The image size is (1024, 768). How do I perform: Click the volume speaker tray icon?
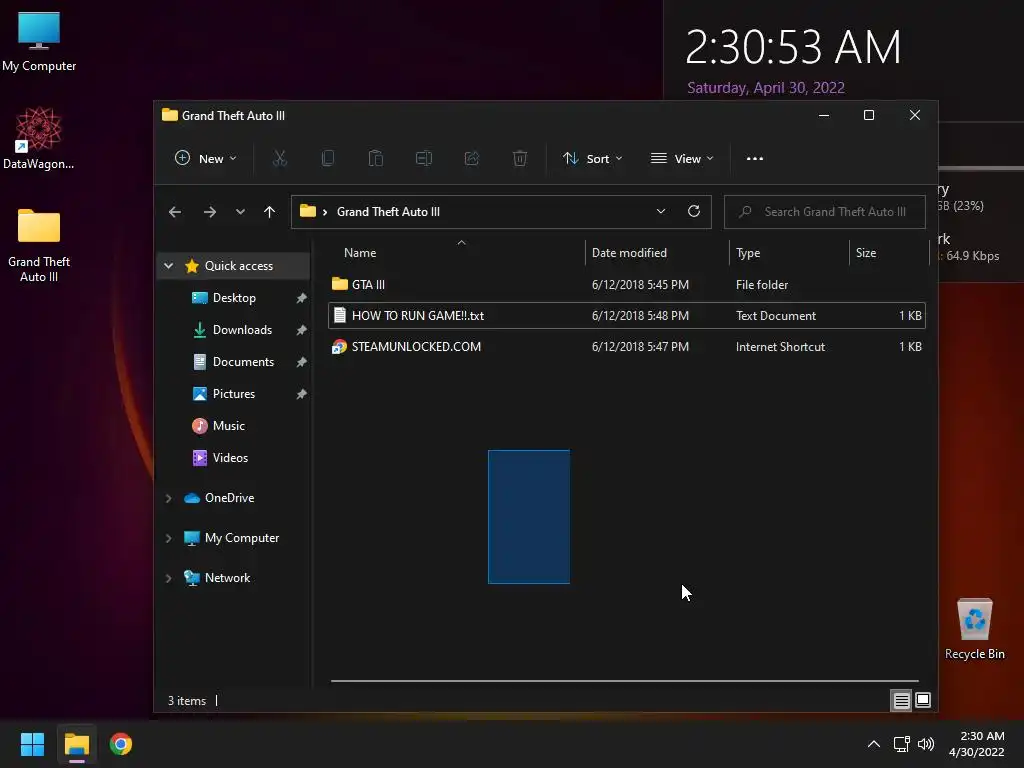926,744
